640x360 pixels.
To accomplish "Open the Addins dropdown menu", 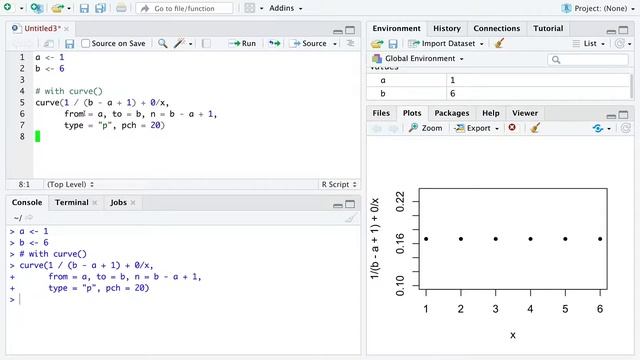I will pyautogui.click(x=285, y=8).
